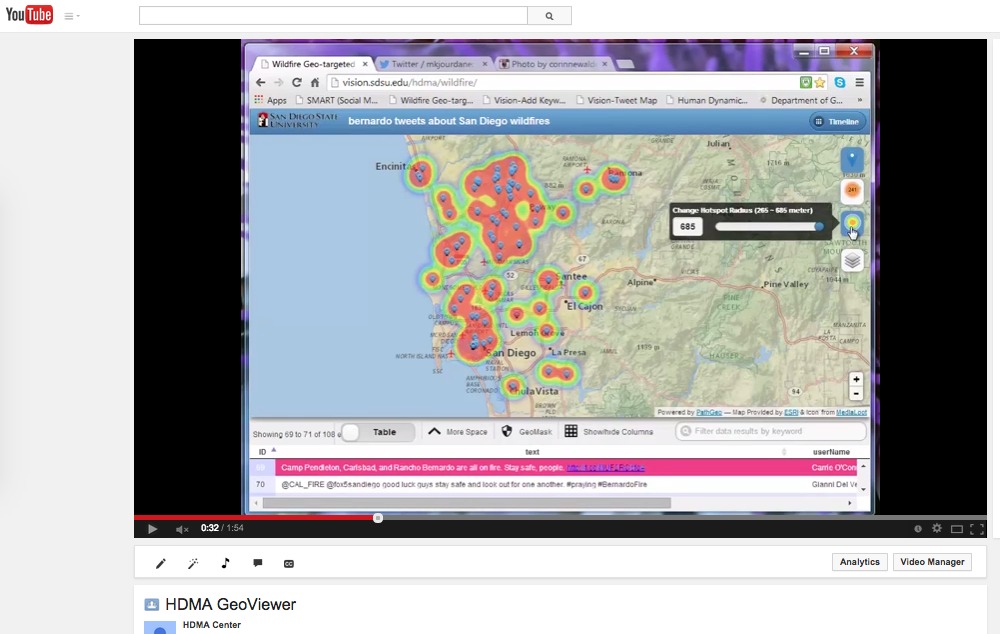
Task: Open the Apps bookmark shortcut
Action: pyautogui.click(x=270, y=100)
